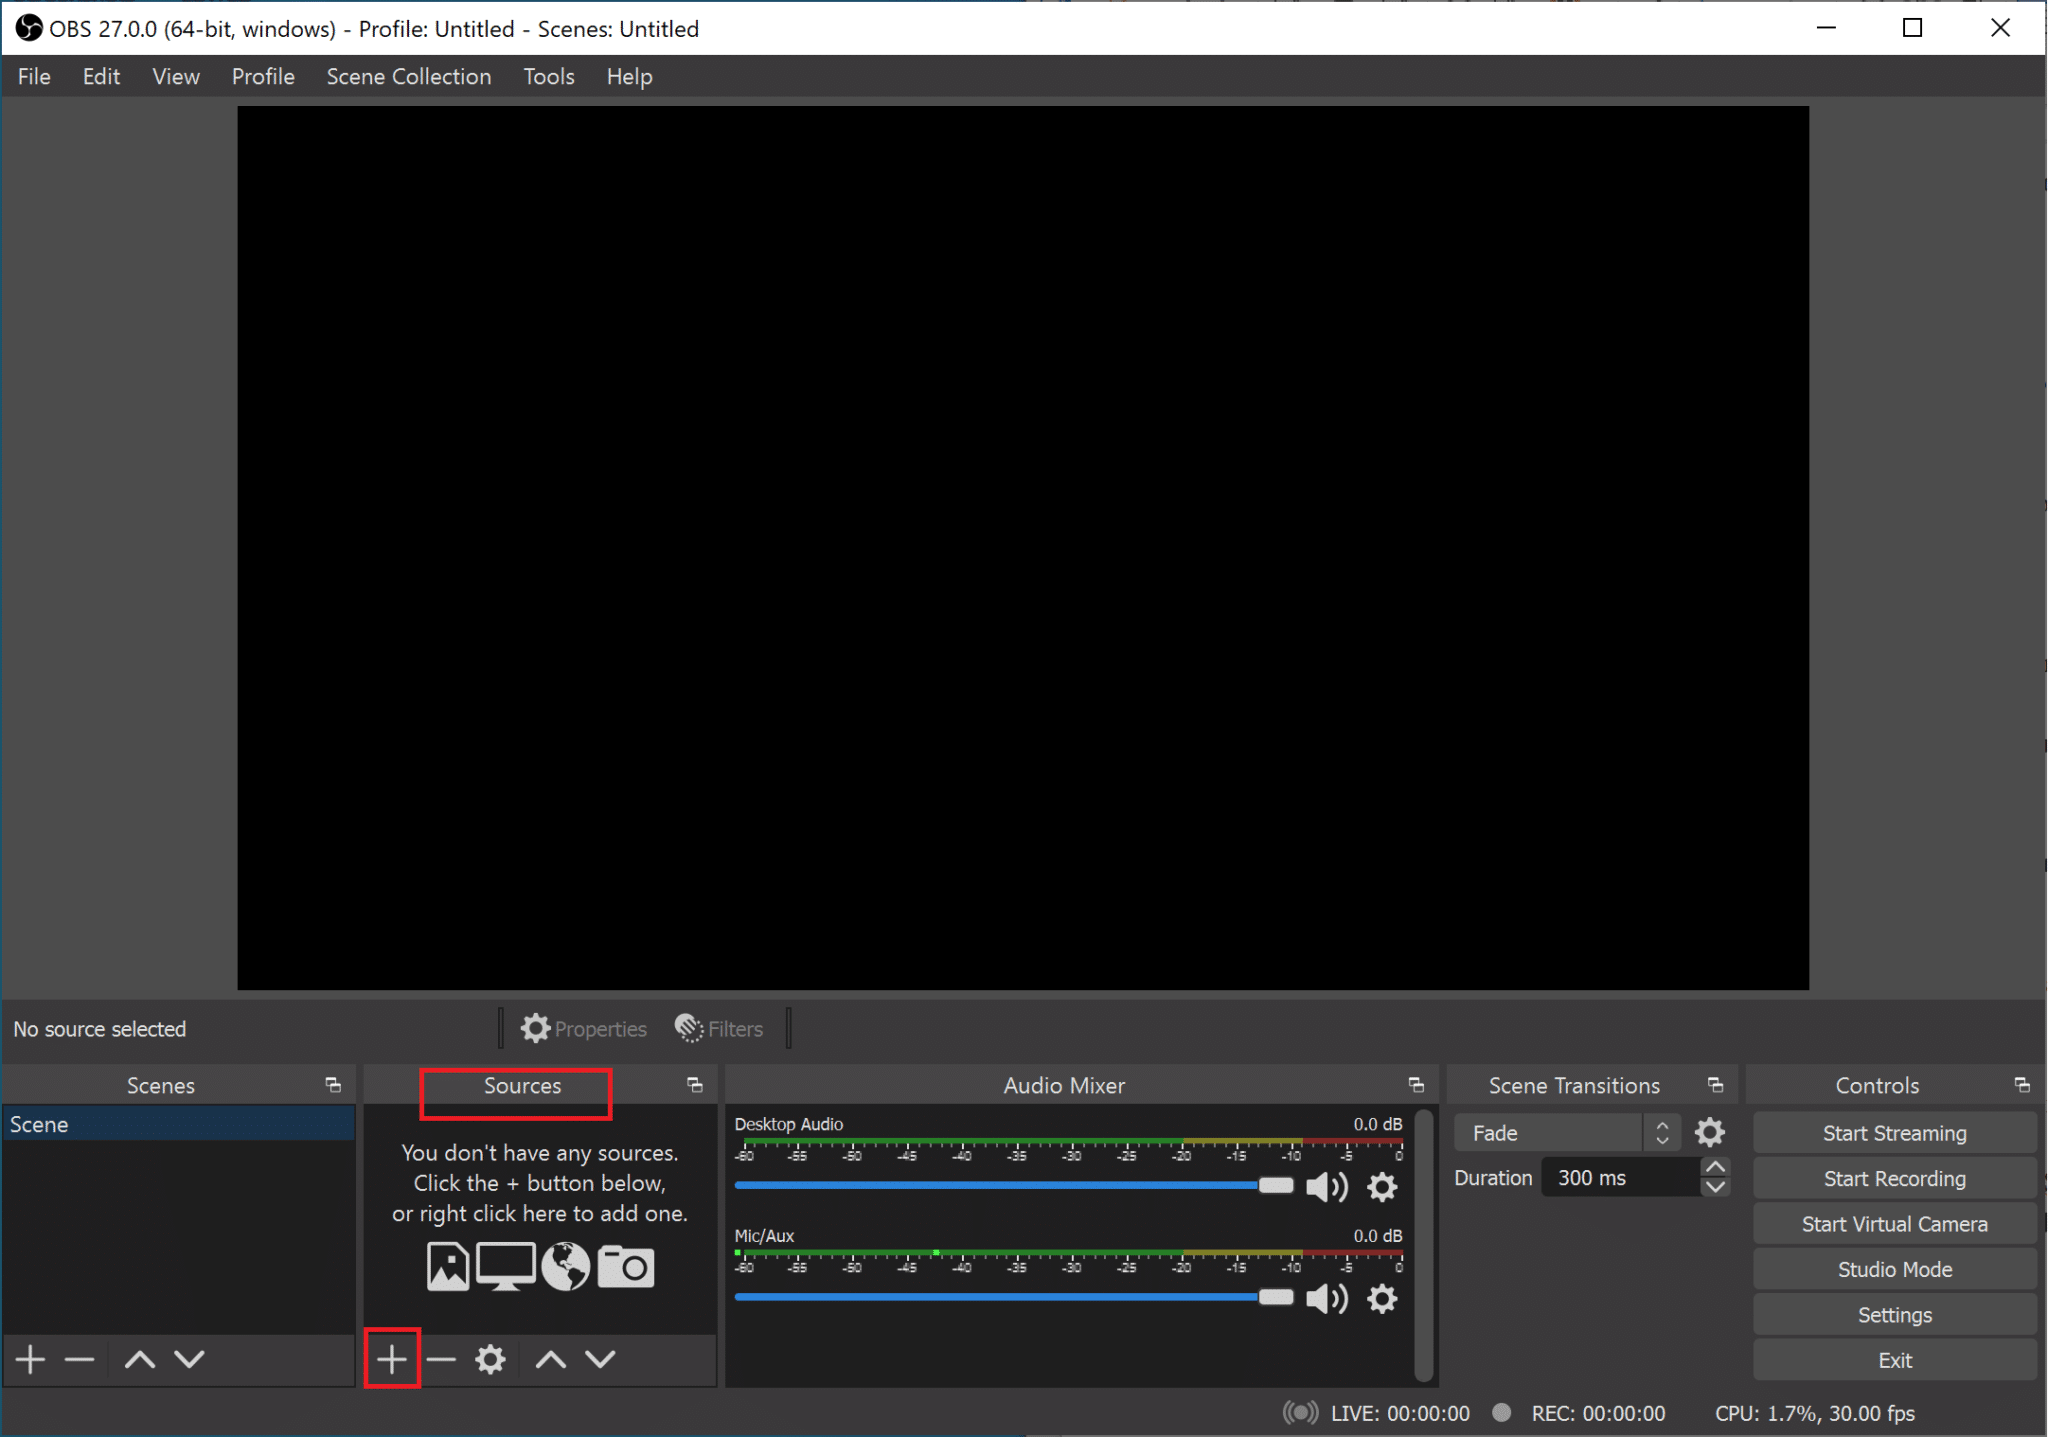
Task: Open Desktop Audio advanced settings gear
Action: (x=1383, y=1186)
